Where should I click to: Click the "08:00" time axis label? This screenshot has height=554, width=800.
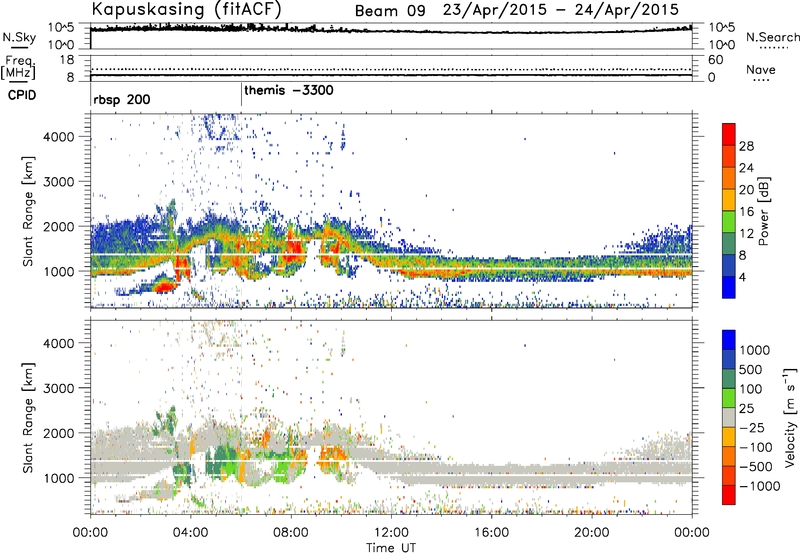291,533
